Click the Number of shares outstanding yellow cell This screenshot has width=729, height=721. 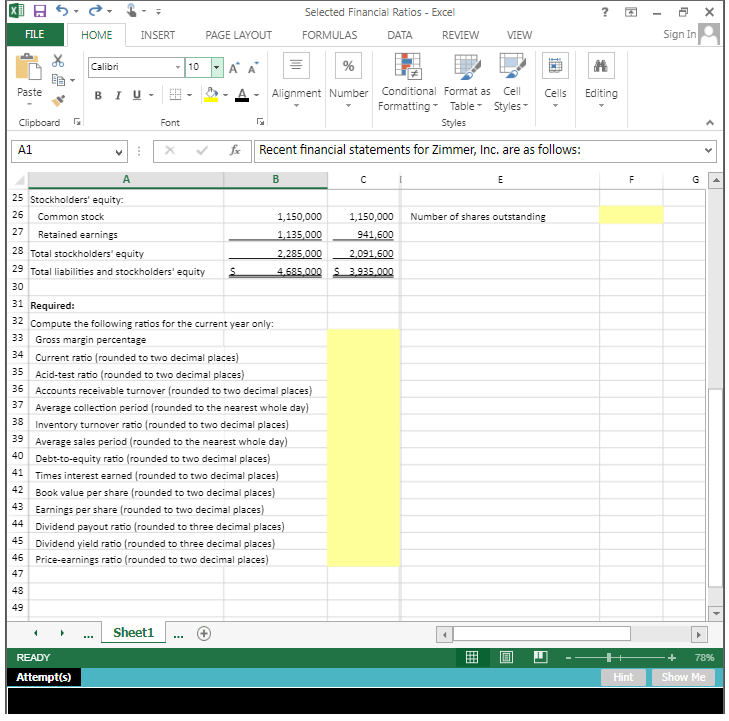click(631, 215)
